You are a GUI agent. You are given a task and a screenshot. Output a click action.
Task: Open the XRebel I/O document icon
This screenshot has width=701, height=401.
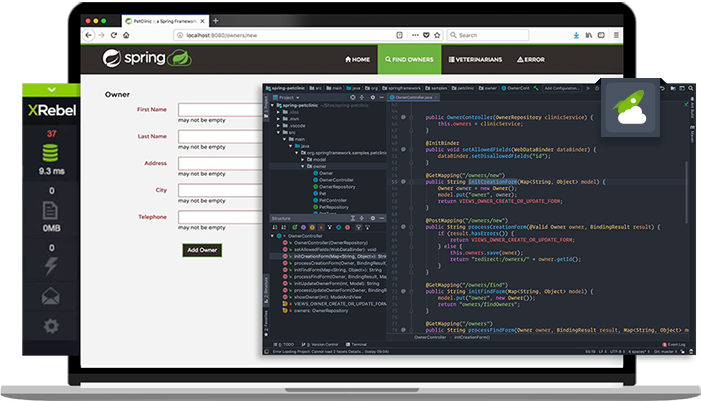click(50, 211)
